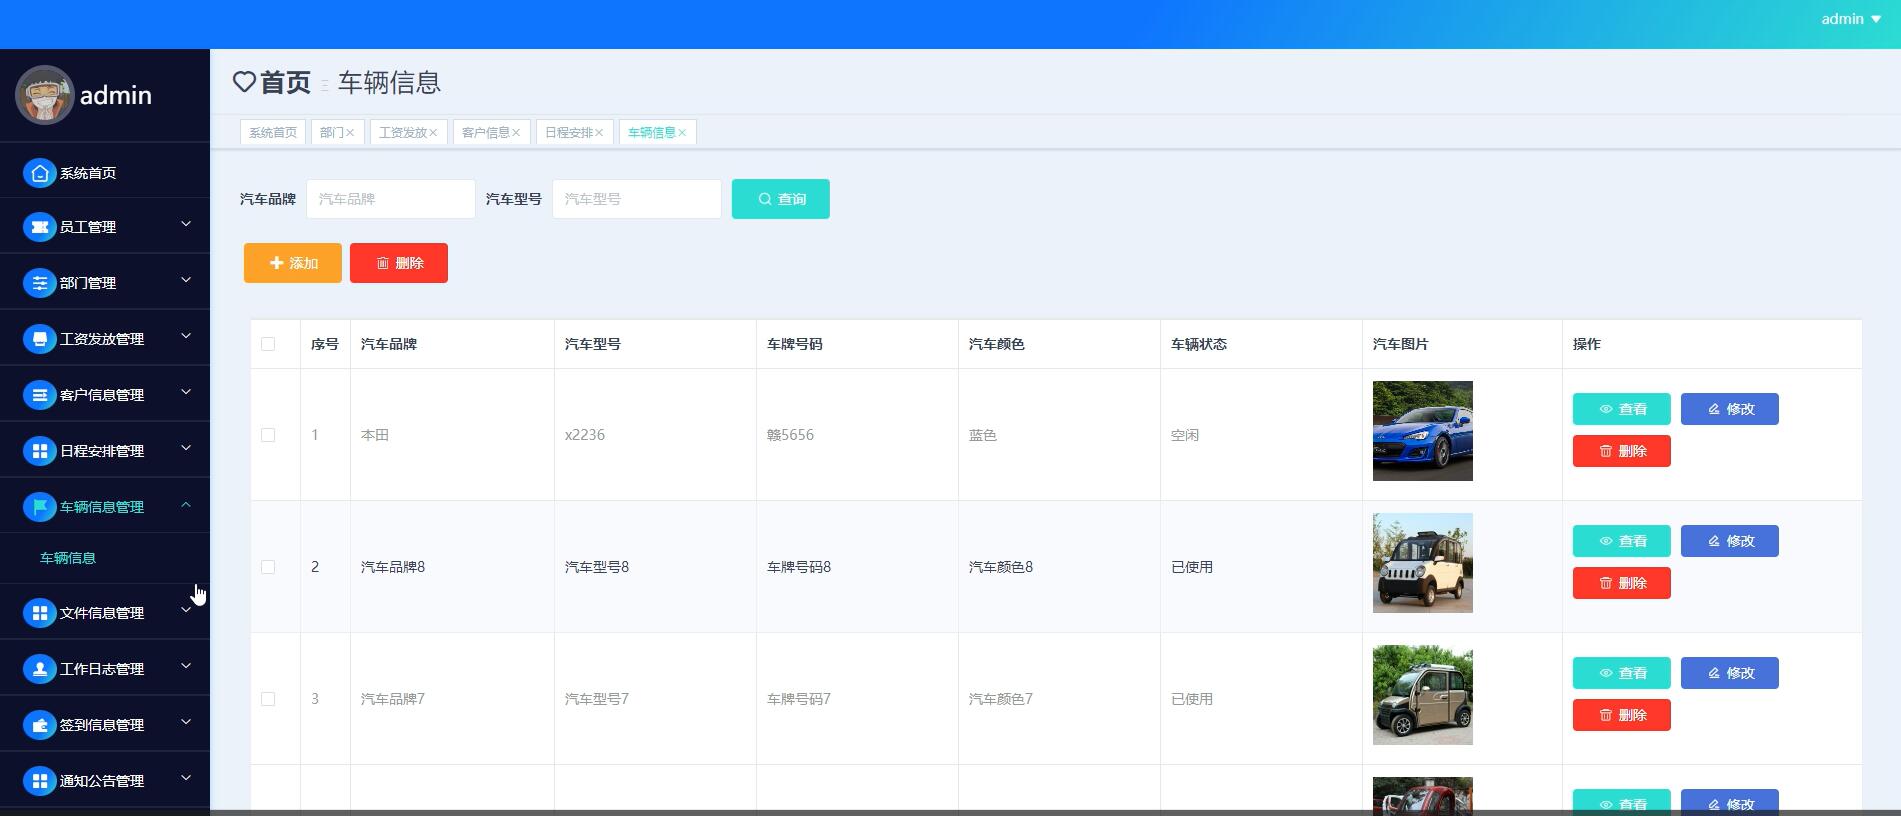
Task: Click the 客户信息管理 sidebar icon
Action: (x=40, y=395)
